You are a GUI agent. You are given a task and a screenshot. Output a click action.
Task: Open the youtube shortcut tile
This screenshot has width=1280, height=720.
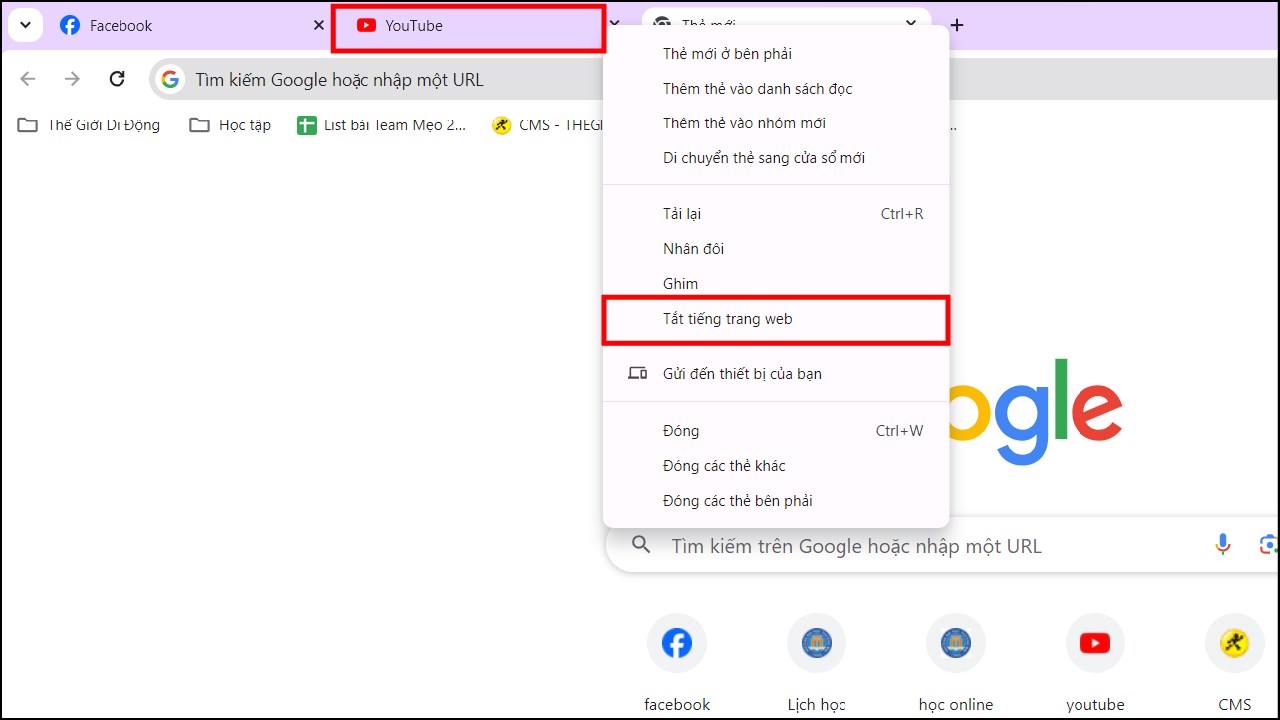[x=1095, y=662]
